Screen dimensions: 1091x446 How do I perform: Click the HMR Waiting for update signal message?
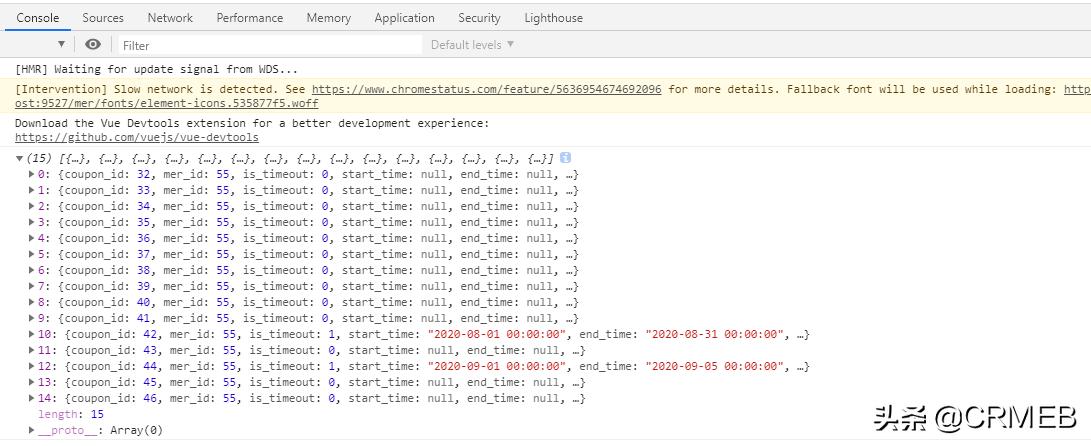(x=157, y=70)
